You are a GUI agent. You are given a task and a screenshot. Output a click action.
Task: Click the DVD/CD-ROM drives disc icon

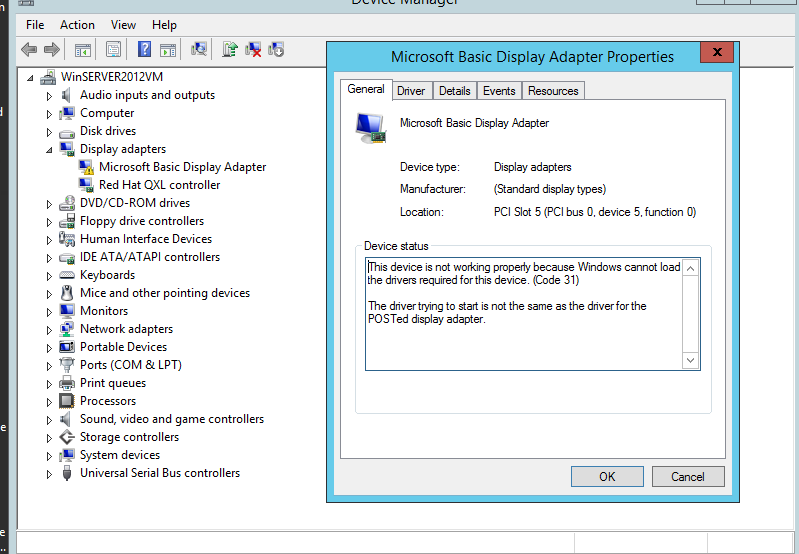pos(67,203)
